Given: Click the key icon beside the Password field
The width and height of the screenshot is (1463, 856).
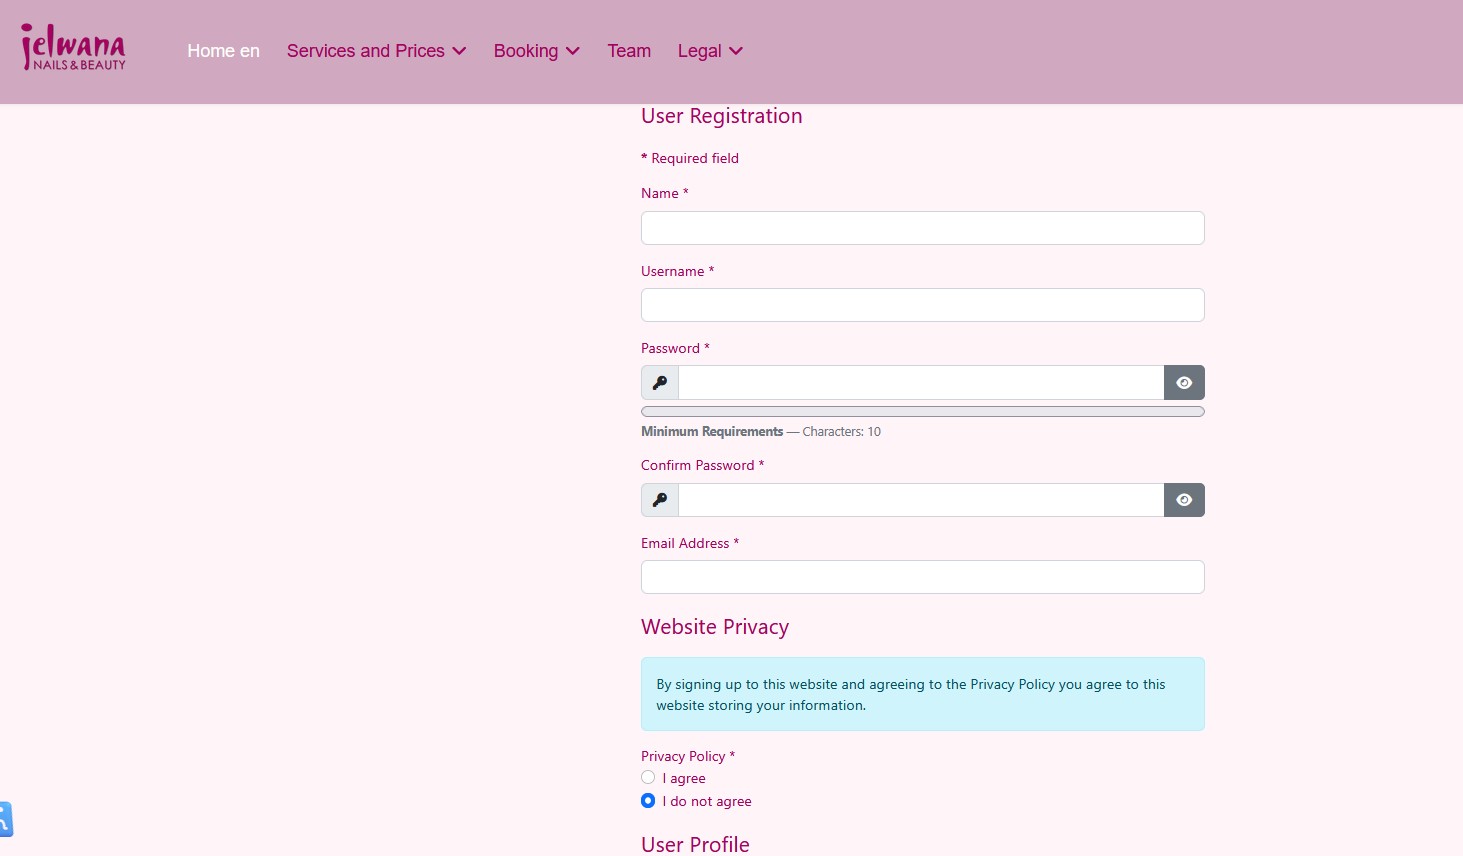Looking at the screenshot, I should point(660,383).
